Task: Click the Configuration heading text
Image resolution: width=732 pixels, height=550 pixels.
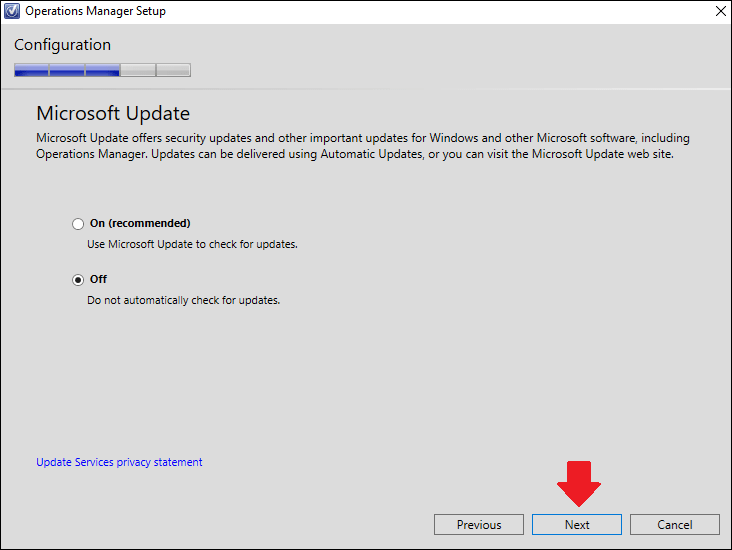Action: [x=63, y=45]
